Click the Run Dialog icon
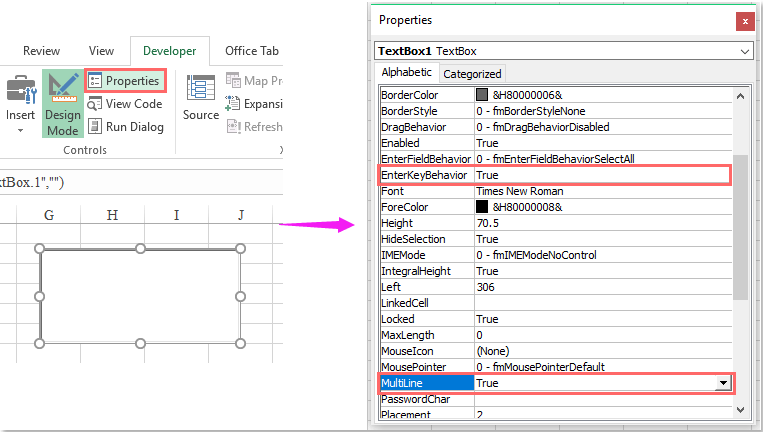763x432 pixels. [94, 126]
